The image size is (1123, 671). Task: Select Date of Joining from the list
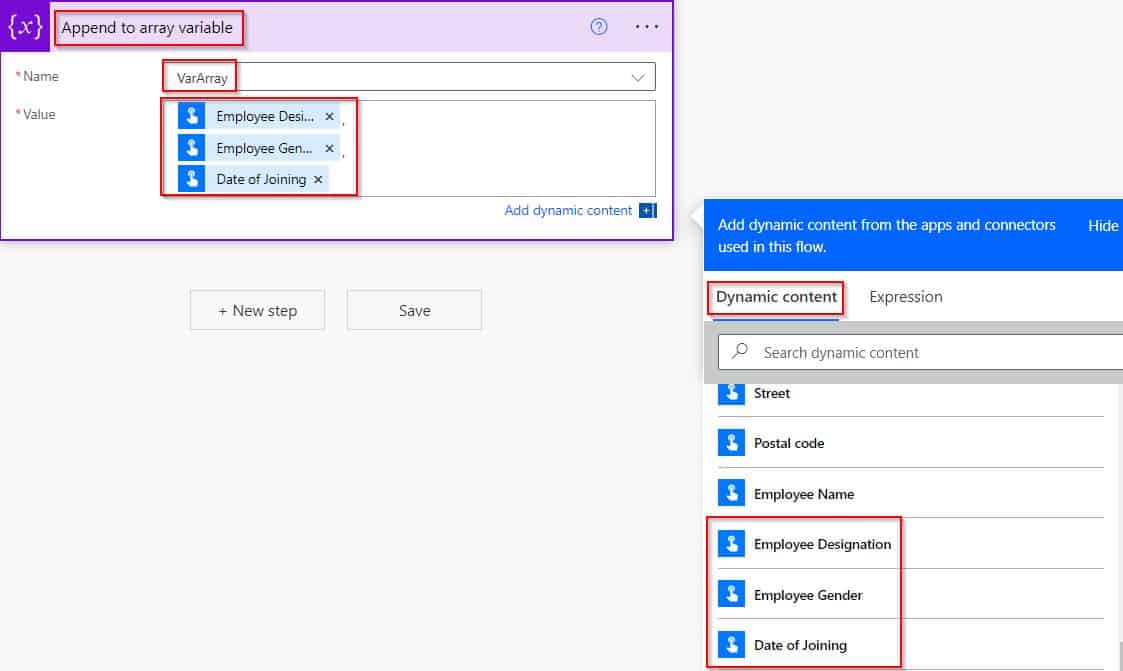click(911, 645)
